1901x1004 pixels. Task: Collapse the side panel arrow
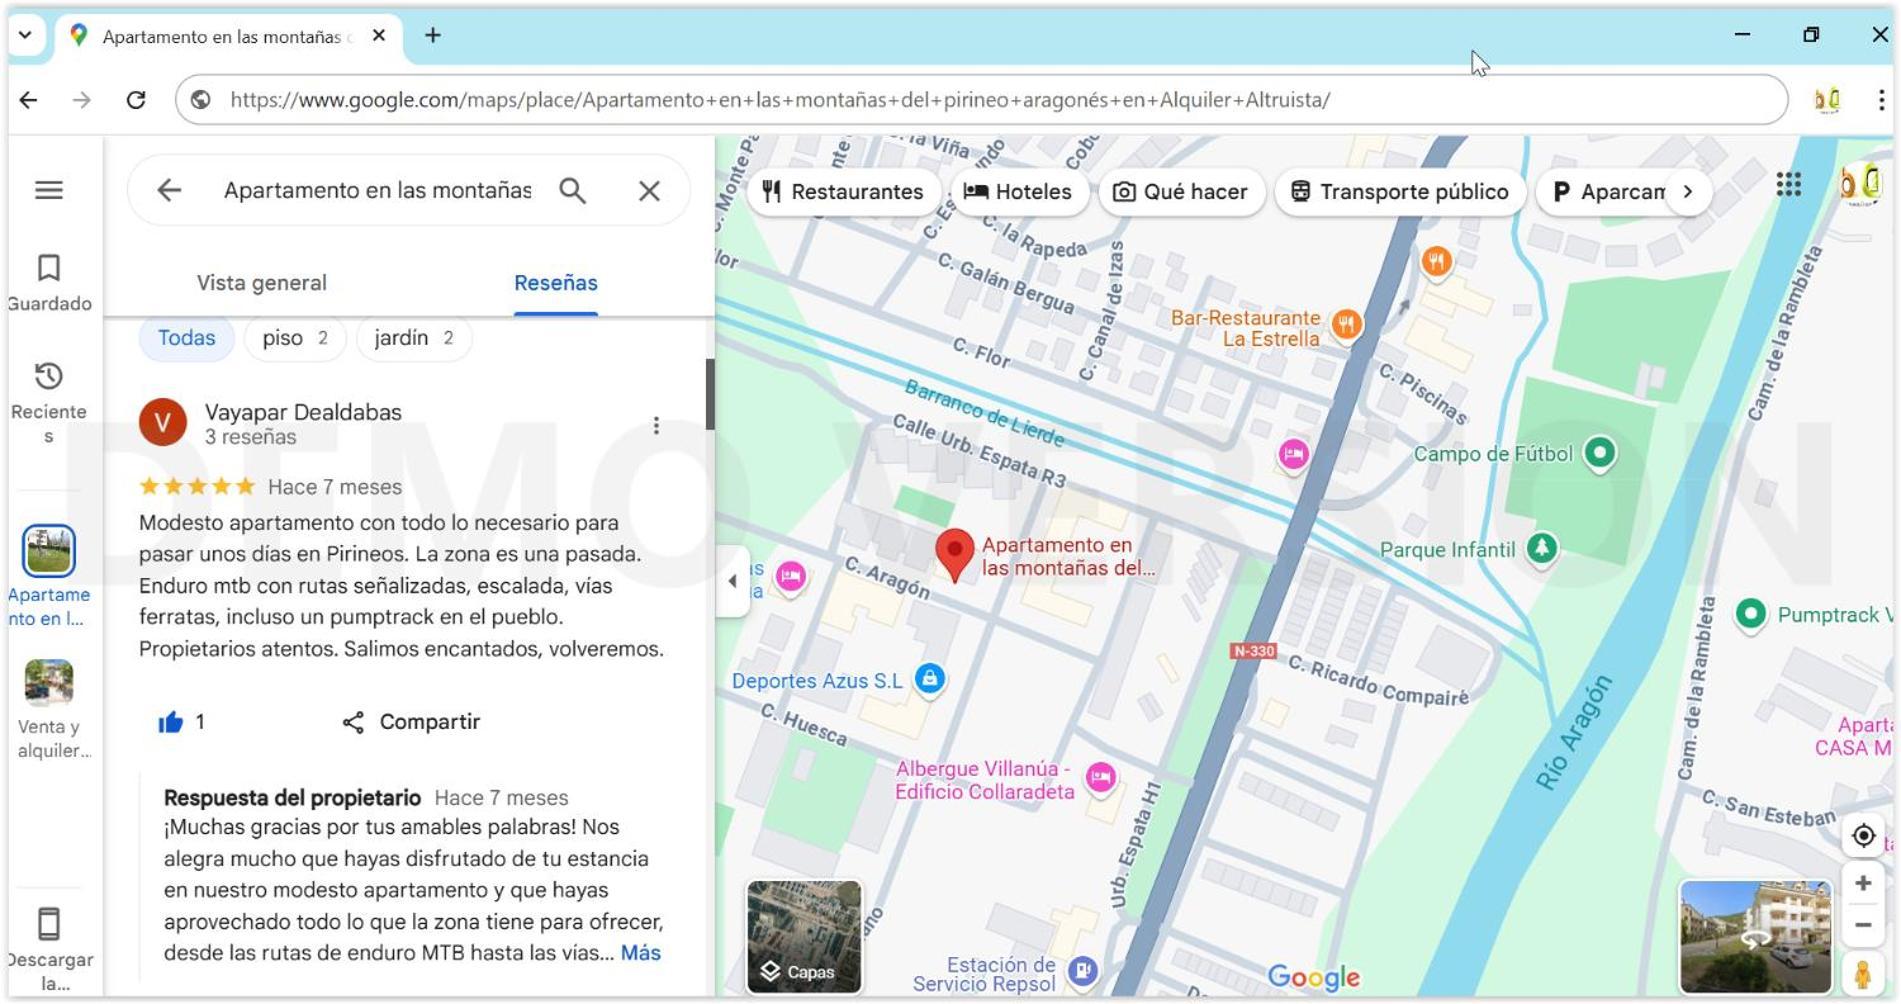tap(733, 581)
